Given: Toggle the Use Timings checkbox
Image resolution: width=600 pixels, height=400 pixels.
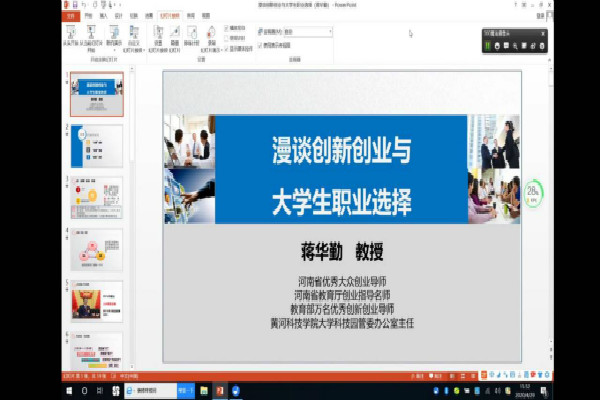Looking at the screenshot, I should pos(226,38).
